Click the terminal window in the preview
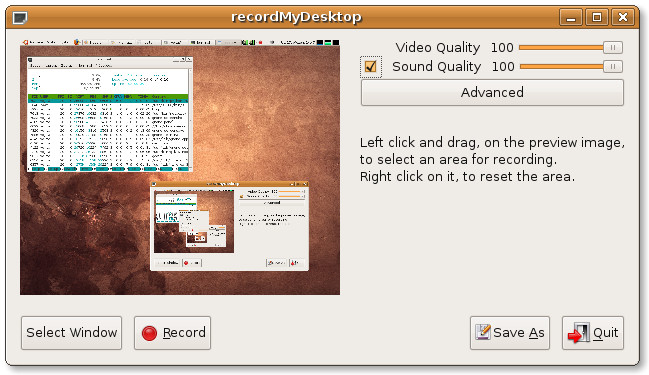The height and width of the screenshot is (375, 649). [110, 114]
